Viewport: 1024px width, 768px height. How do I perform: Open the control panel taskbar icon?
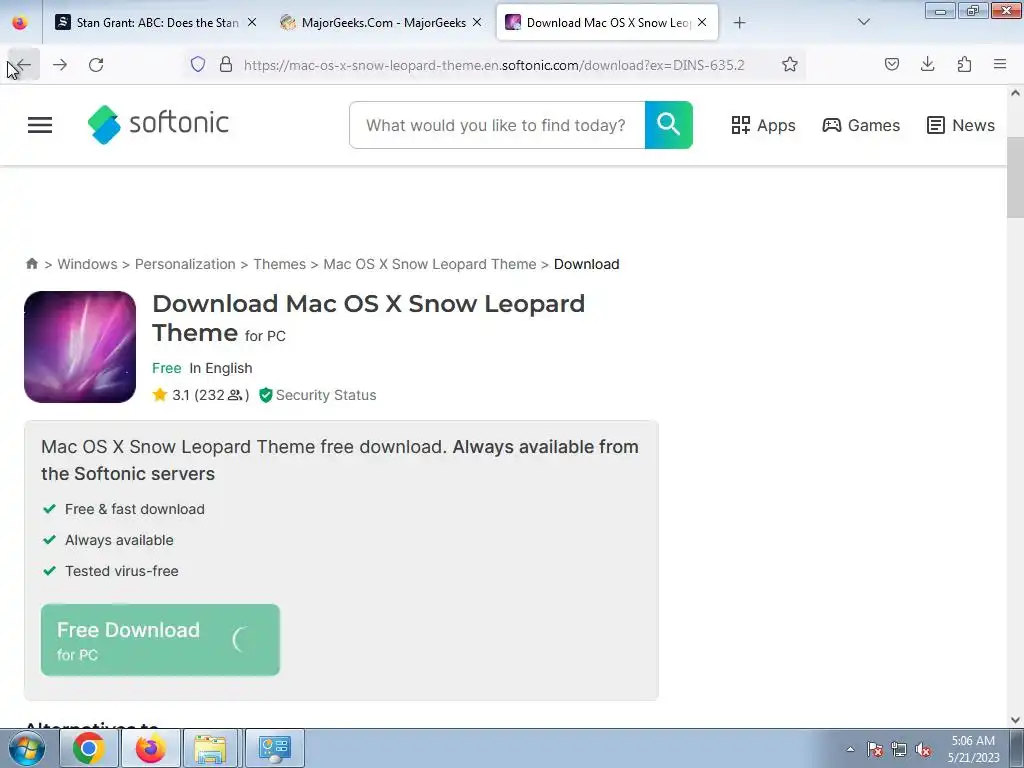[274, 748]
